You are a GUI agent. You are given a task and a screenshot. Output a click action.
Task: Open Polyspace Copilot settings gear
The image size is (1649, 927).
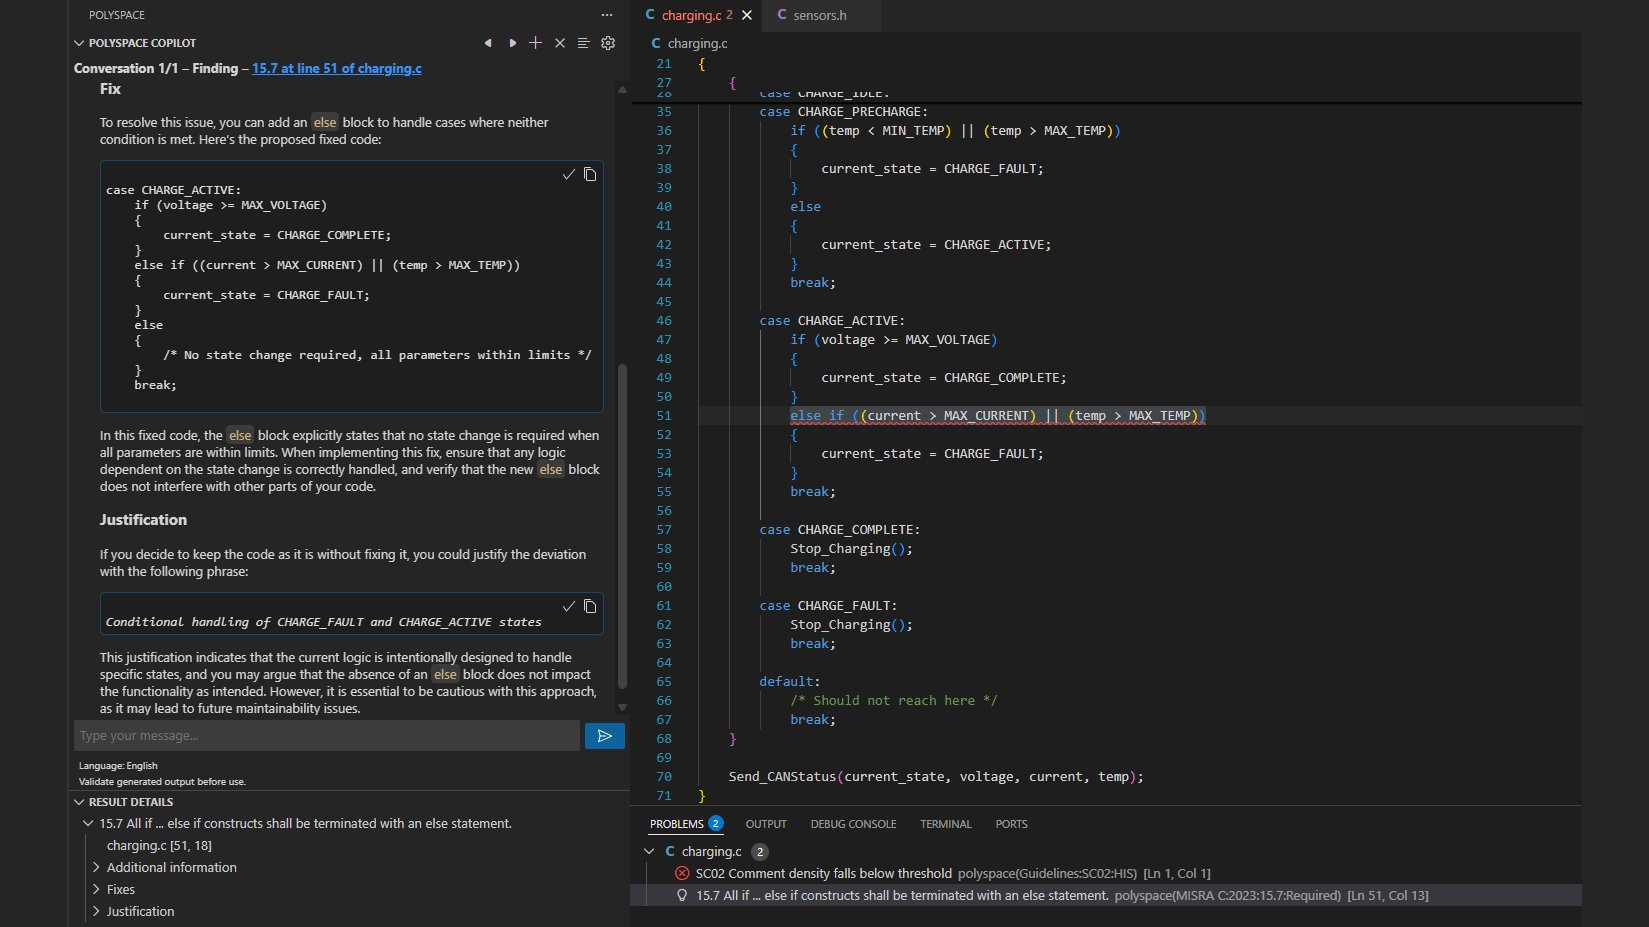coord(608,43)
